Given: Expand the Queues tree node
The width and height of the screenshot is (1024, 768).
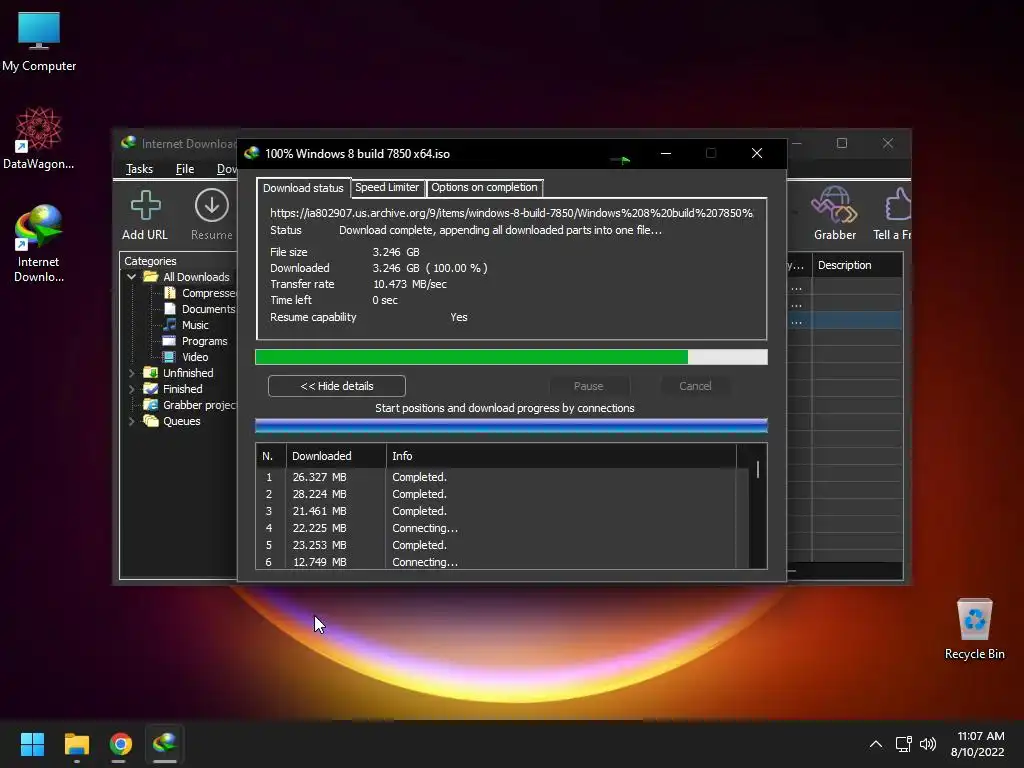Looking at the screenshot, I should pyautogui.click(x=131, y=421).
